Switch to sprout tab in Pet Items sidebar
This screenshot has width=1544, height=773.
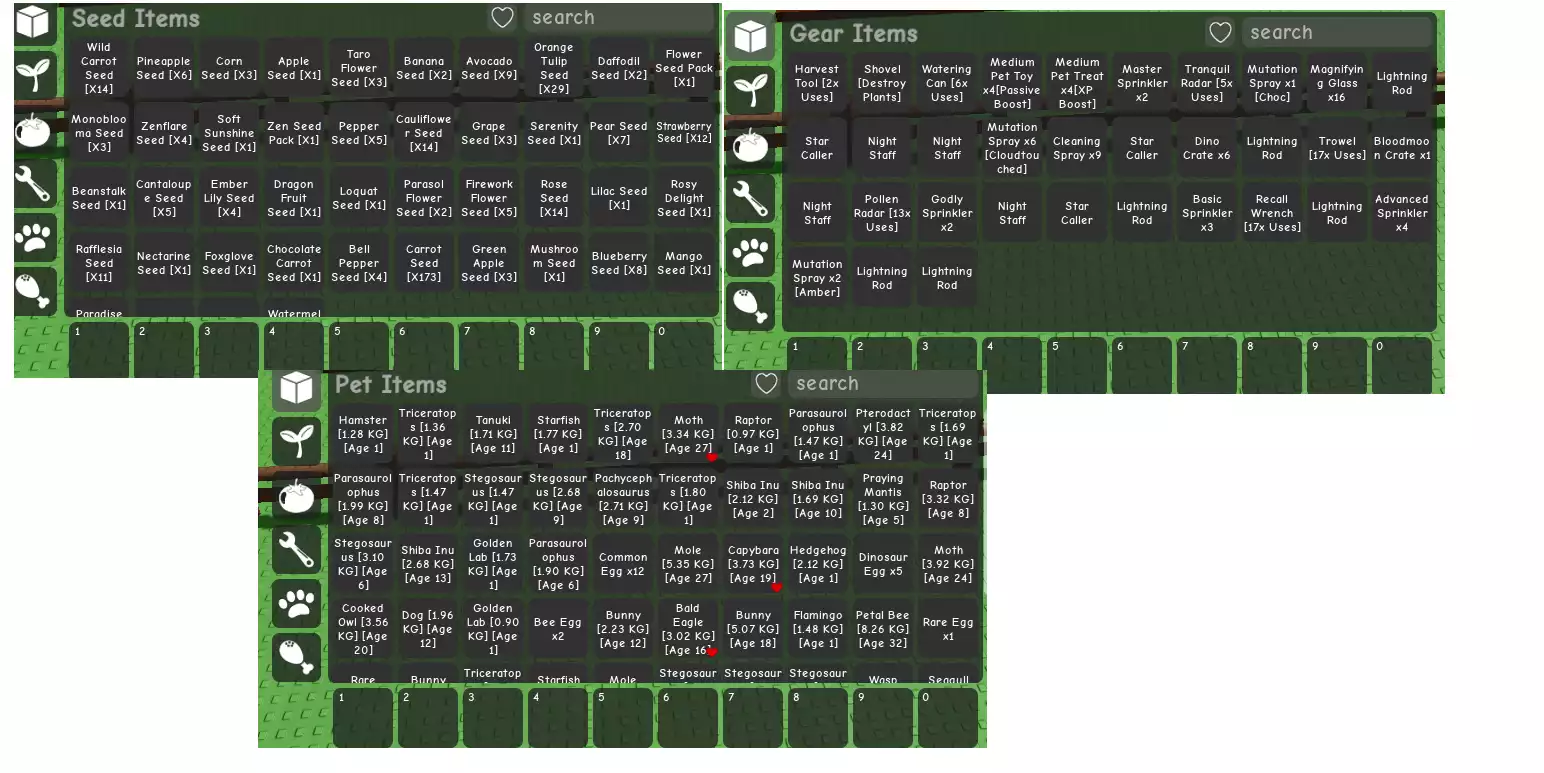296,441
